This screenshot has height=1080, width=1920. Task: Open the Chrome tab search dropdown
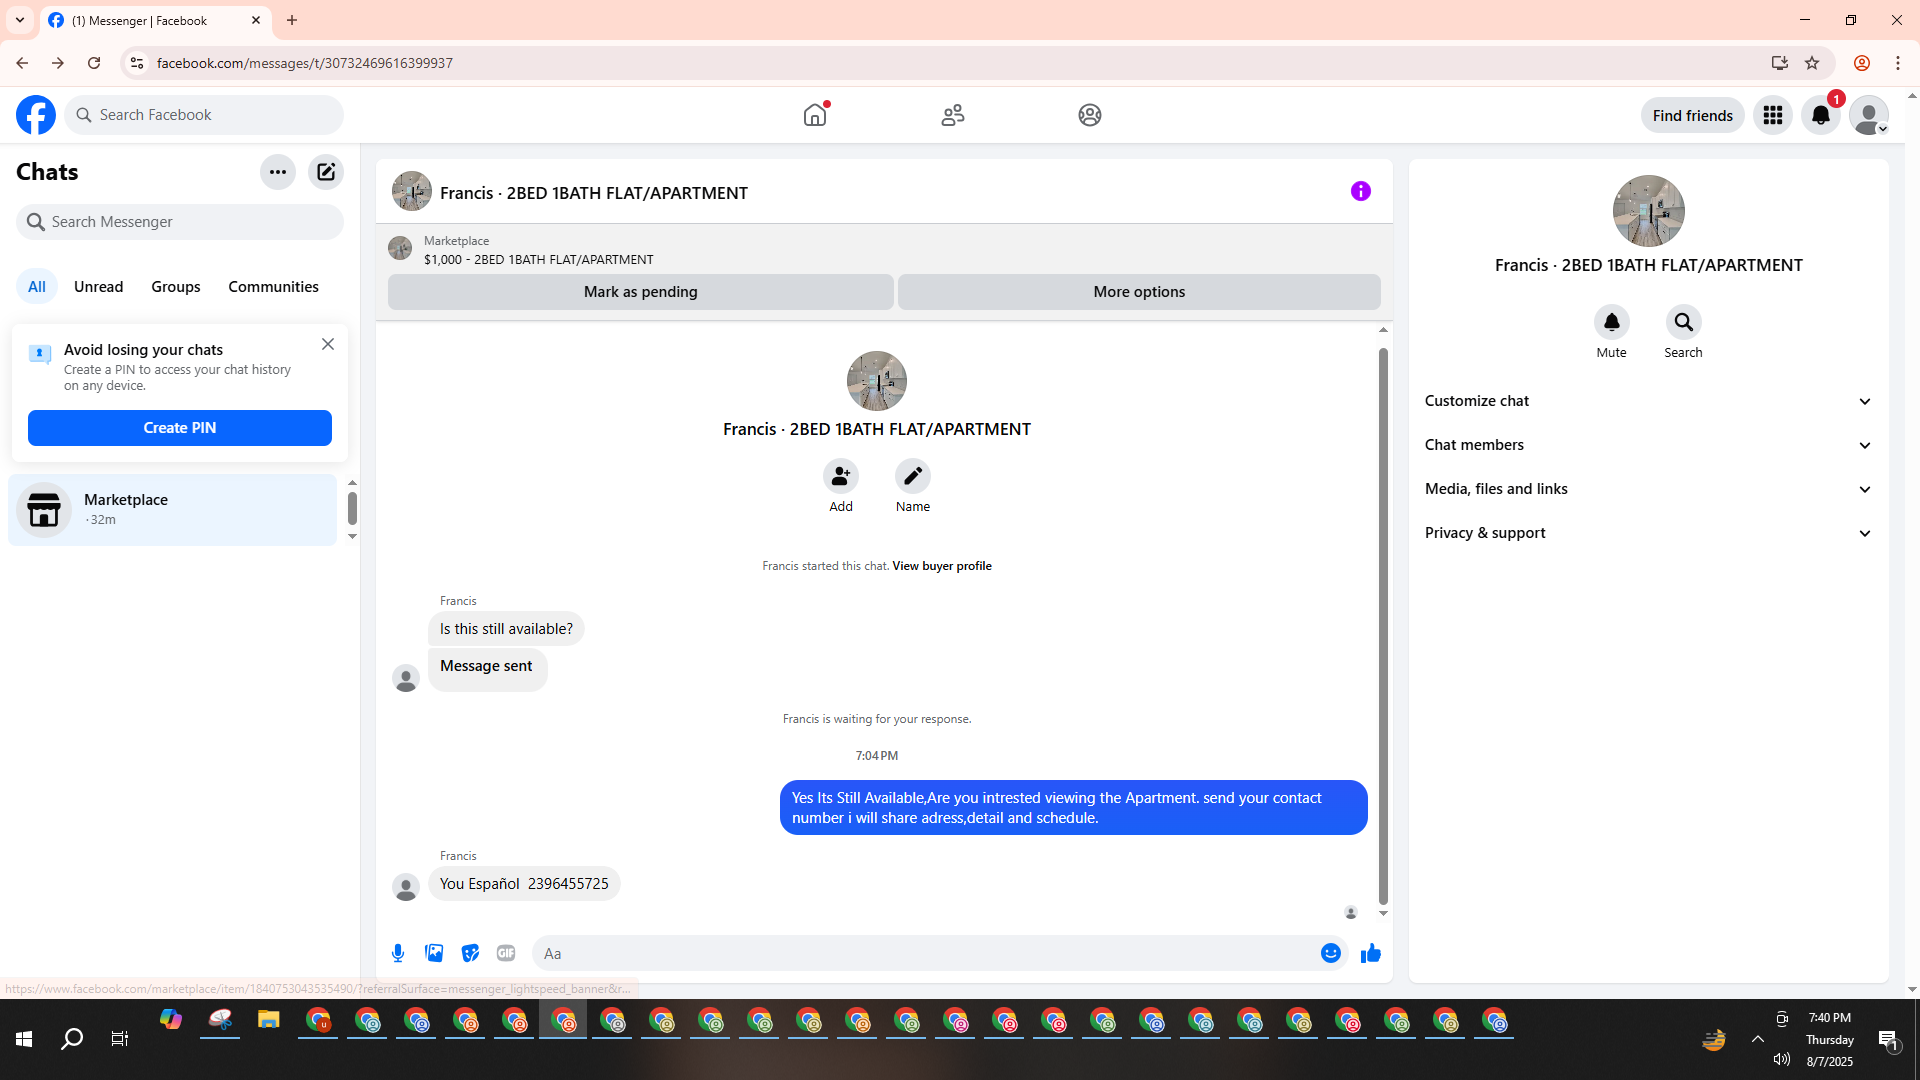[x=20, y=20]
